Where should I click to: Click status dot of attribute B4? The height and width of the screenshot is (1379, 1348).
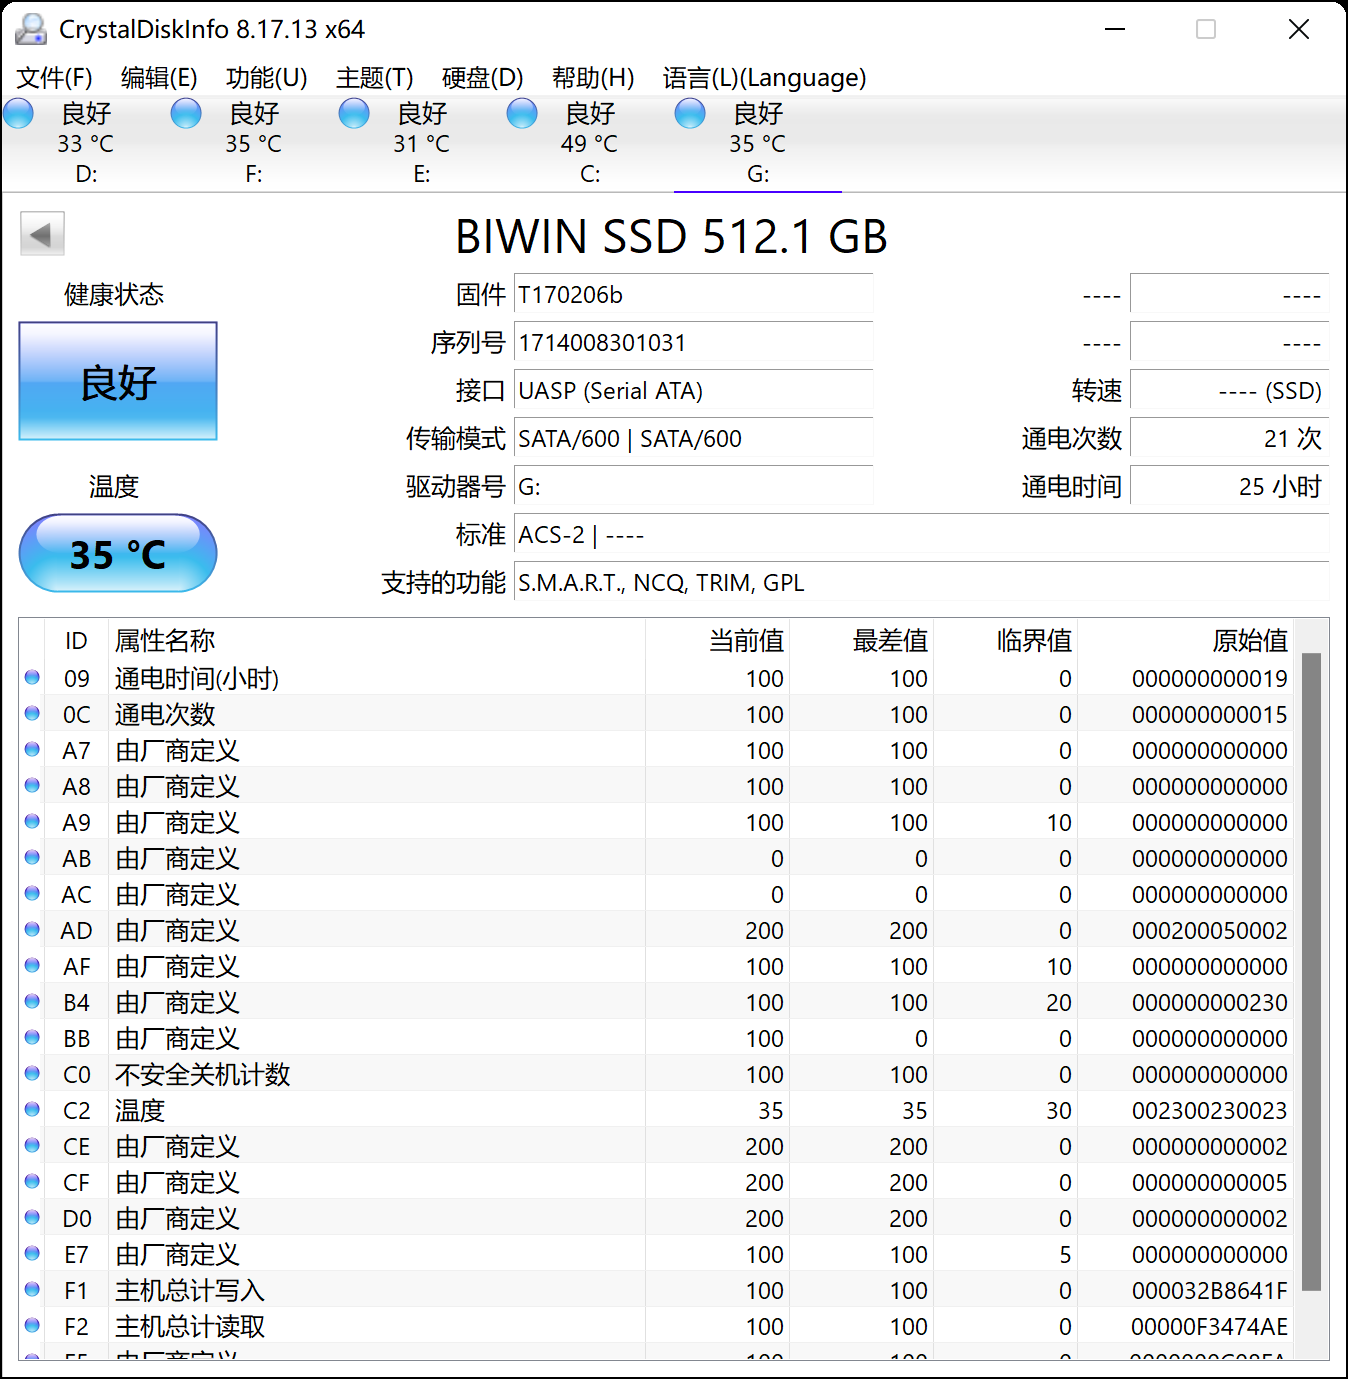[32, 1001]
